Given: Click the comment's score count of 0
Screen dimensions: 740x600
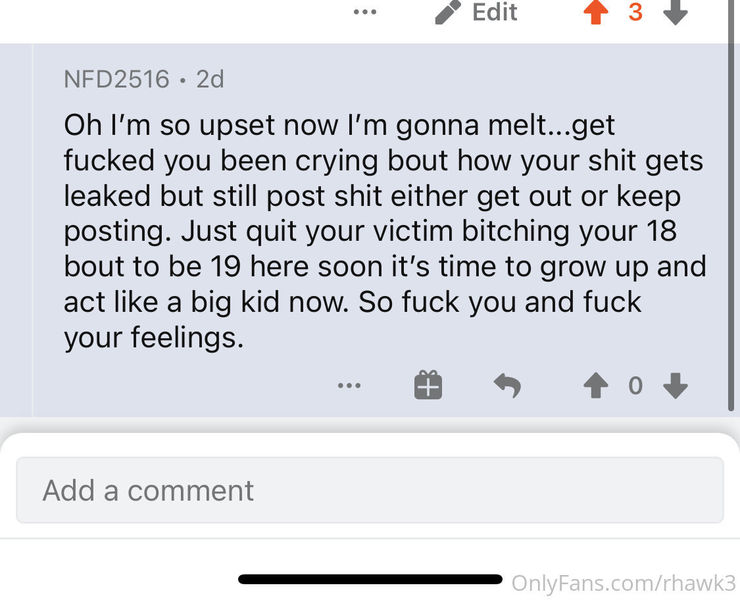Looking at the screenshot, I should click(635, 386).
